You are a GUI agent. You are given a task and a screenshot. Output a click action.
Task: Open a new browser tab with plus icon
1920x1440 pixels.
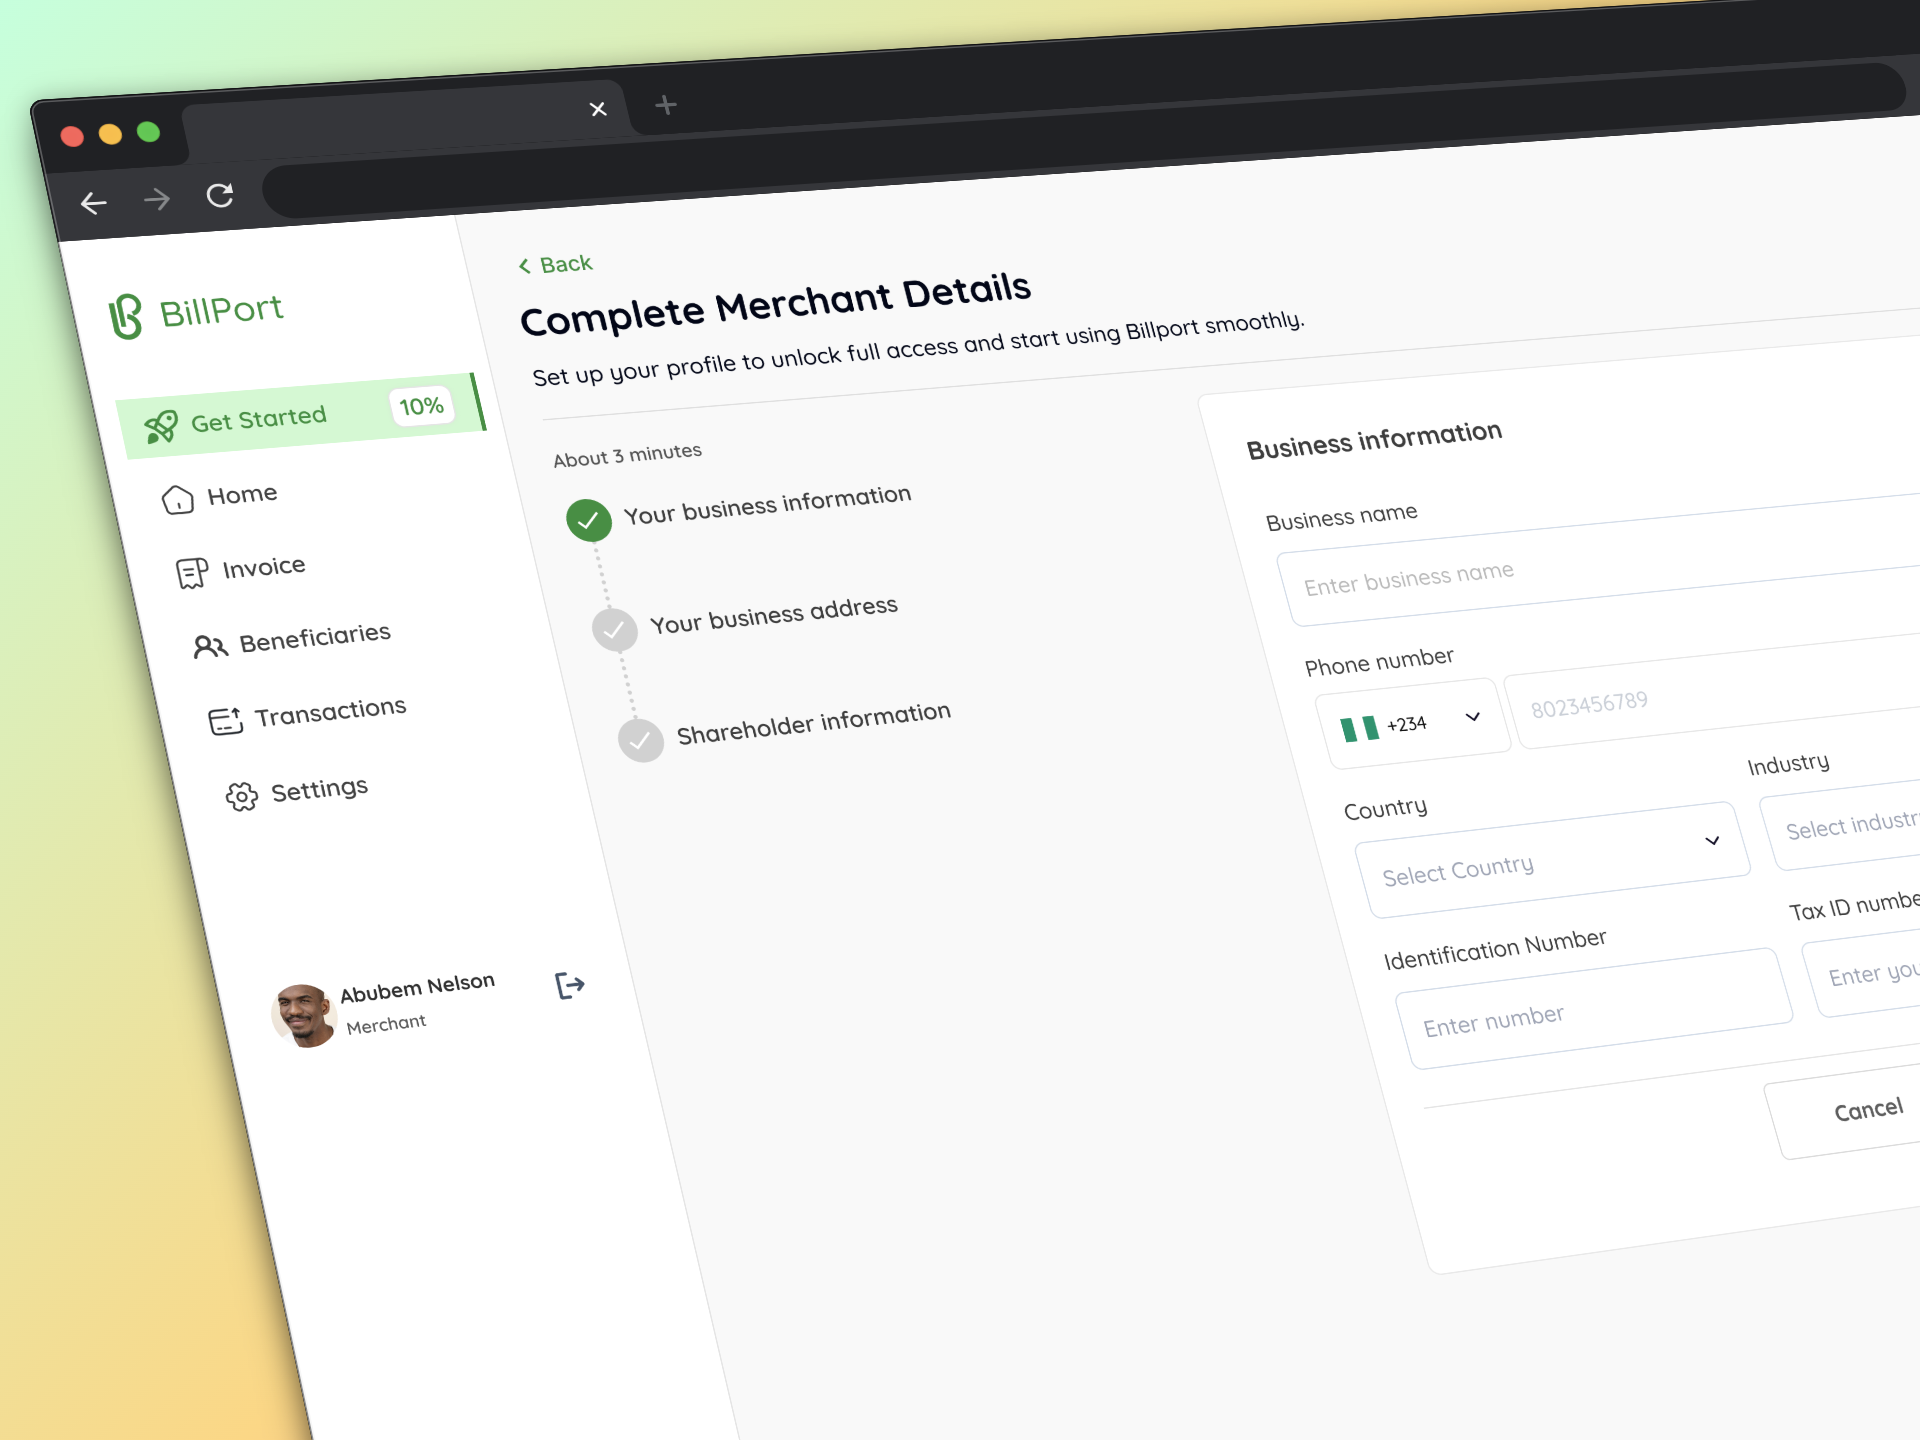[x=666, y=104]
